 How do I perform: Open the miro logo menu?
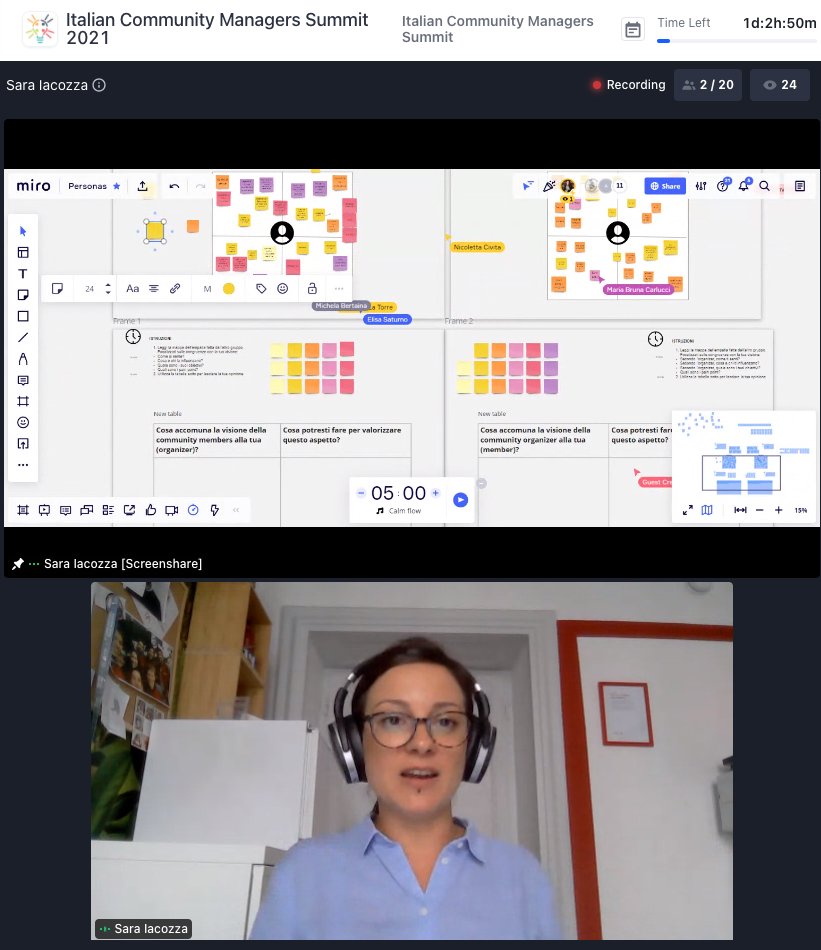33,186
